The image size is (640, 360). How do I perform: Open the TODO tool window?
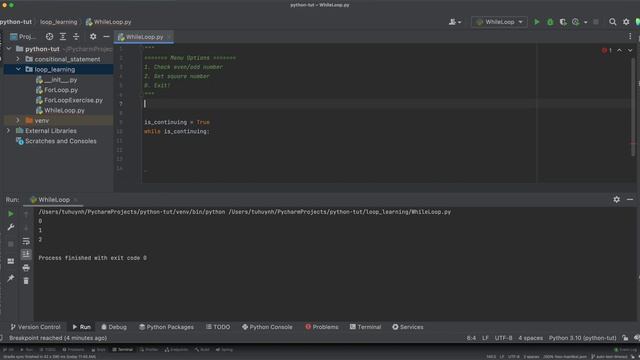click(218, 327)
